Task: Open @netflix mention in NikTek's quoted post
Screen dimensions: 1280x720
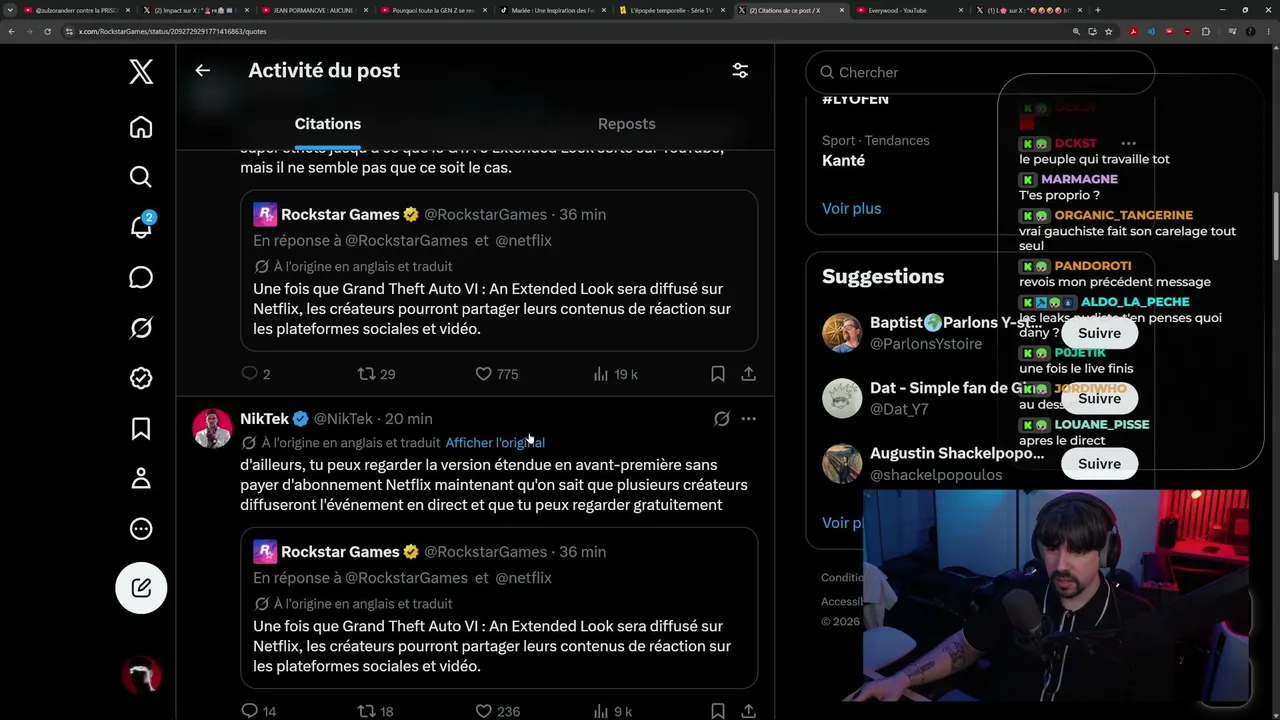Action: [523, 578]
